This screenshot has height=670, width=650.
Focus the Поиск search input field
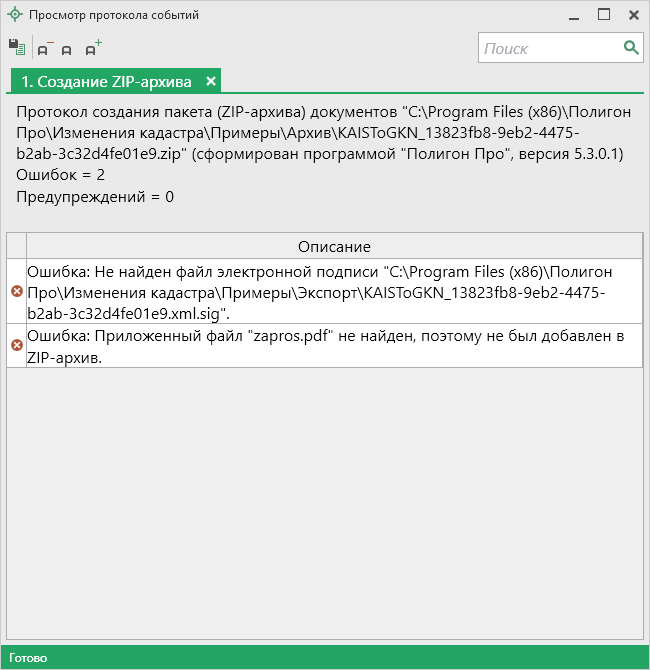pos(550,48)
